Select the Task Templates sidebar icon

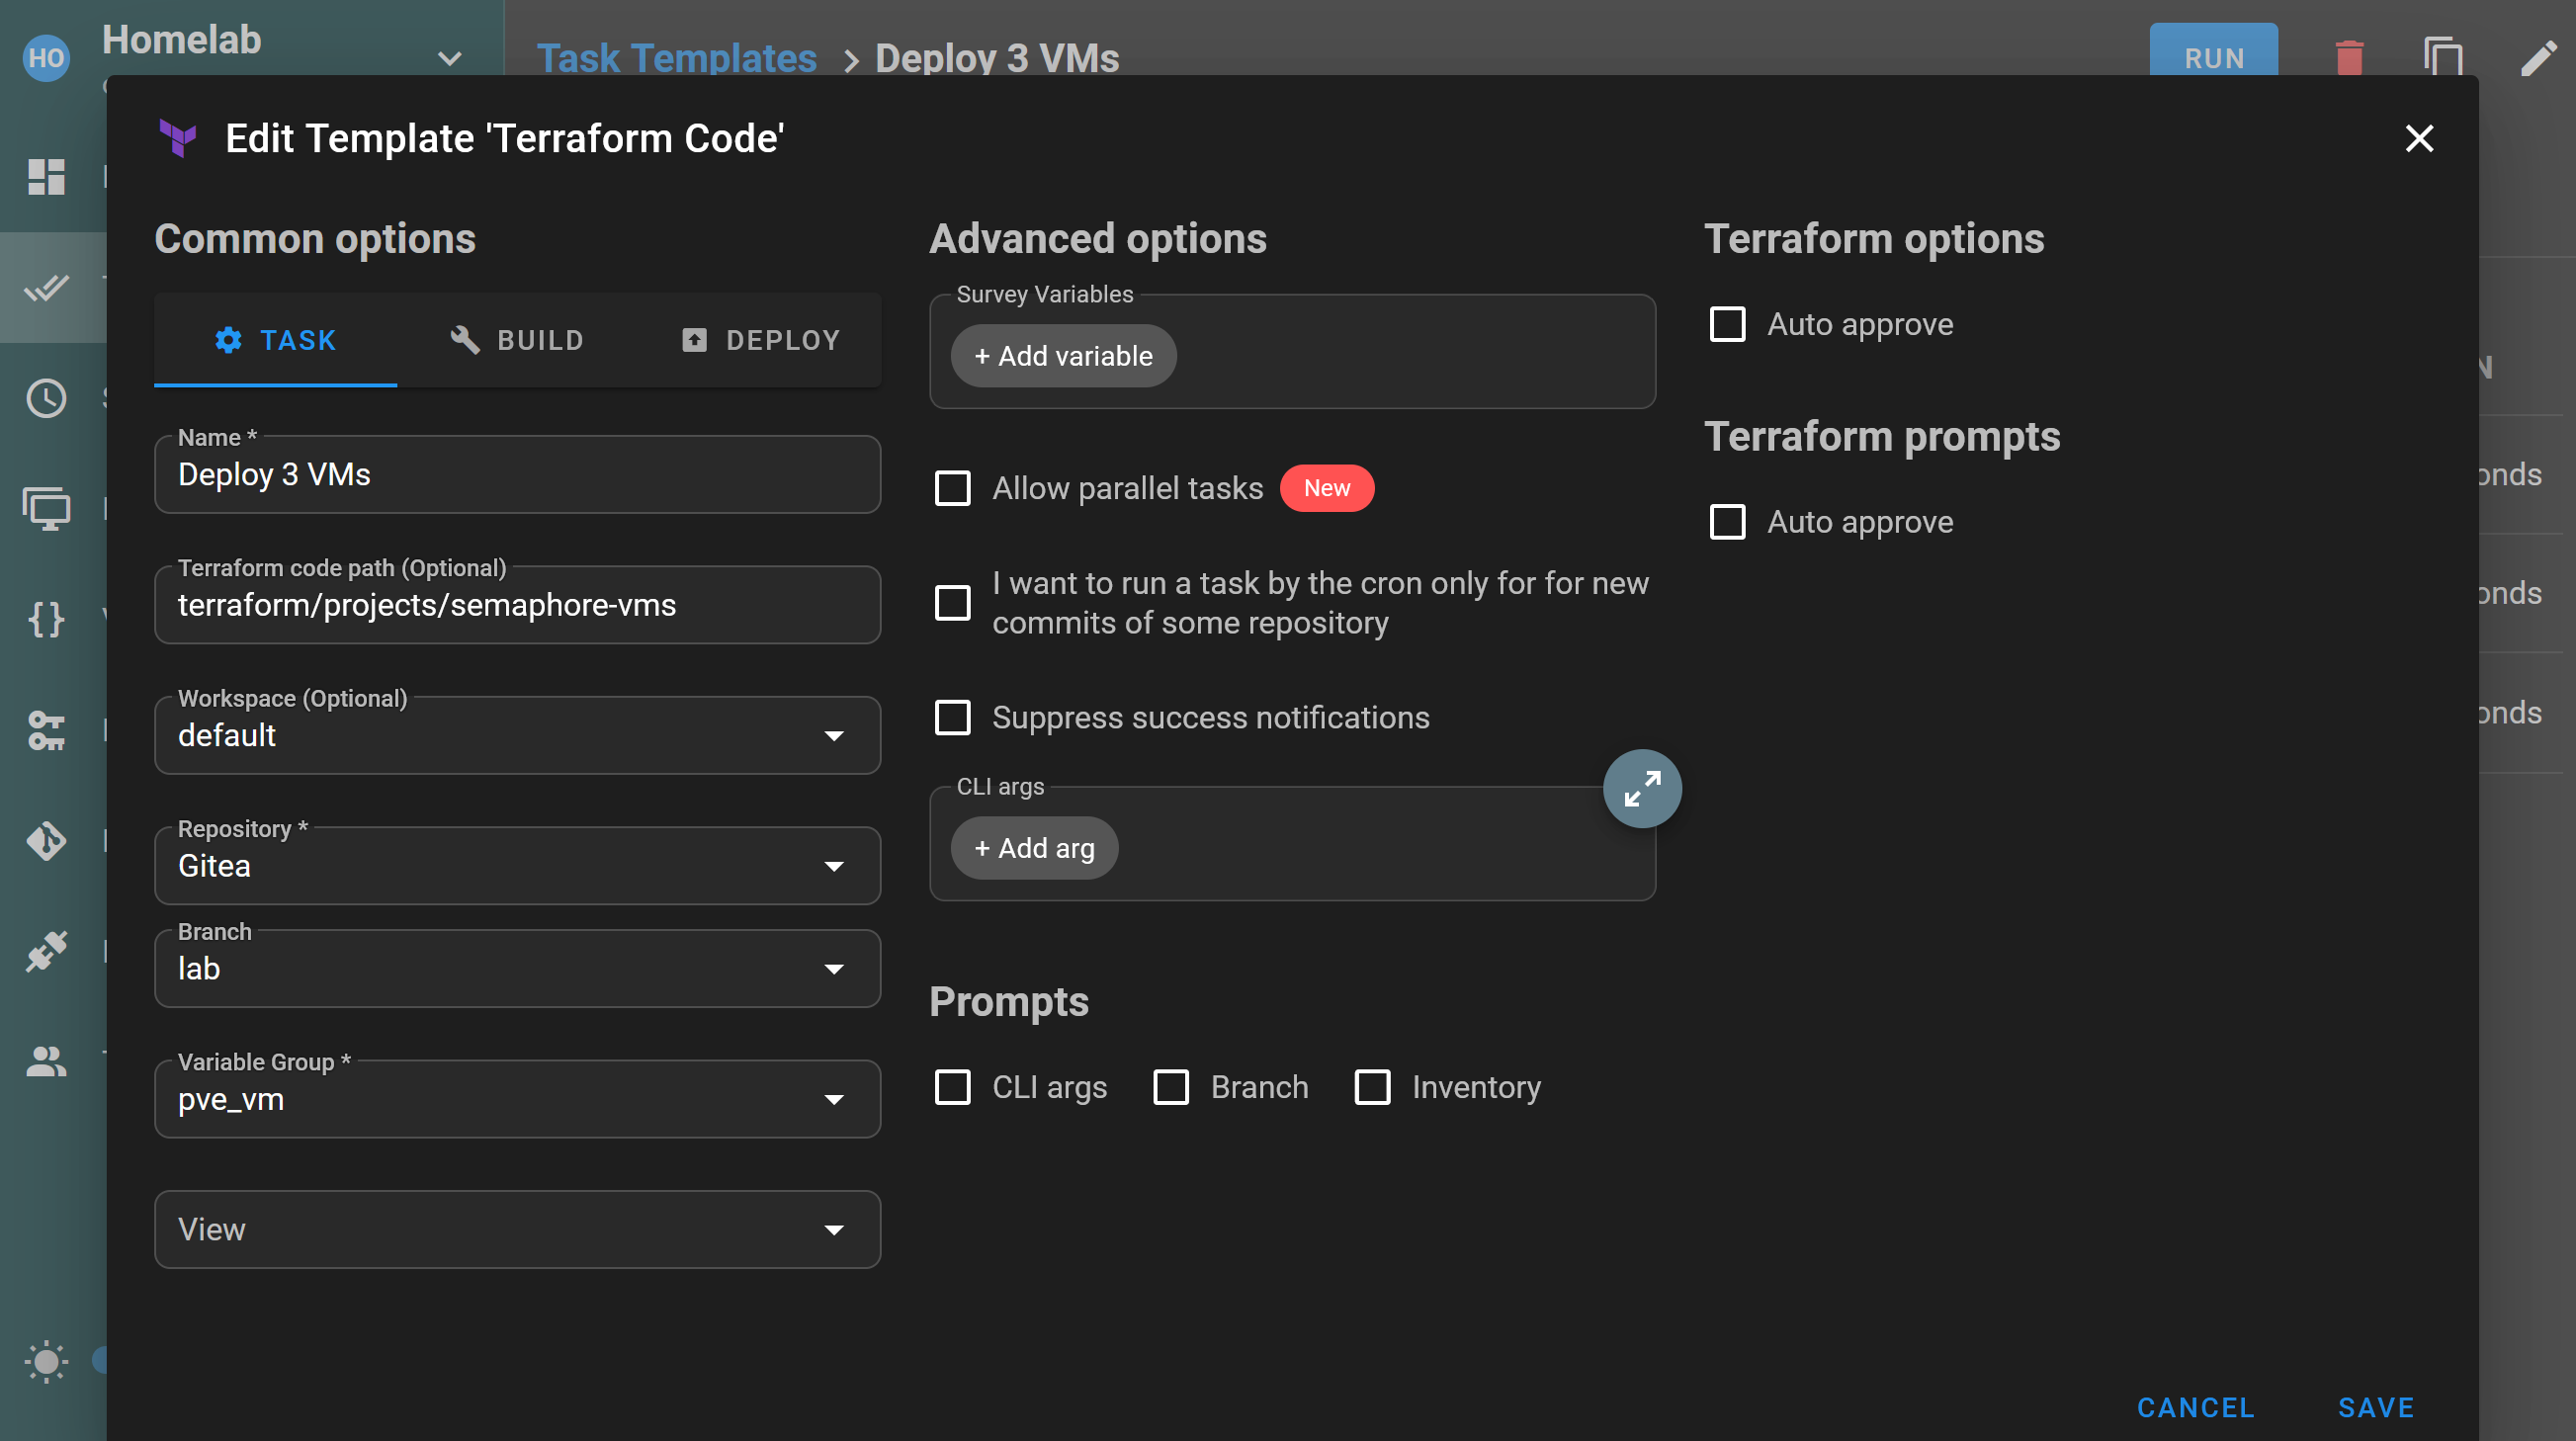[x=46, y=287]
